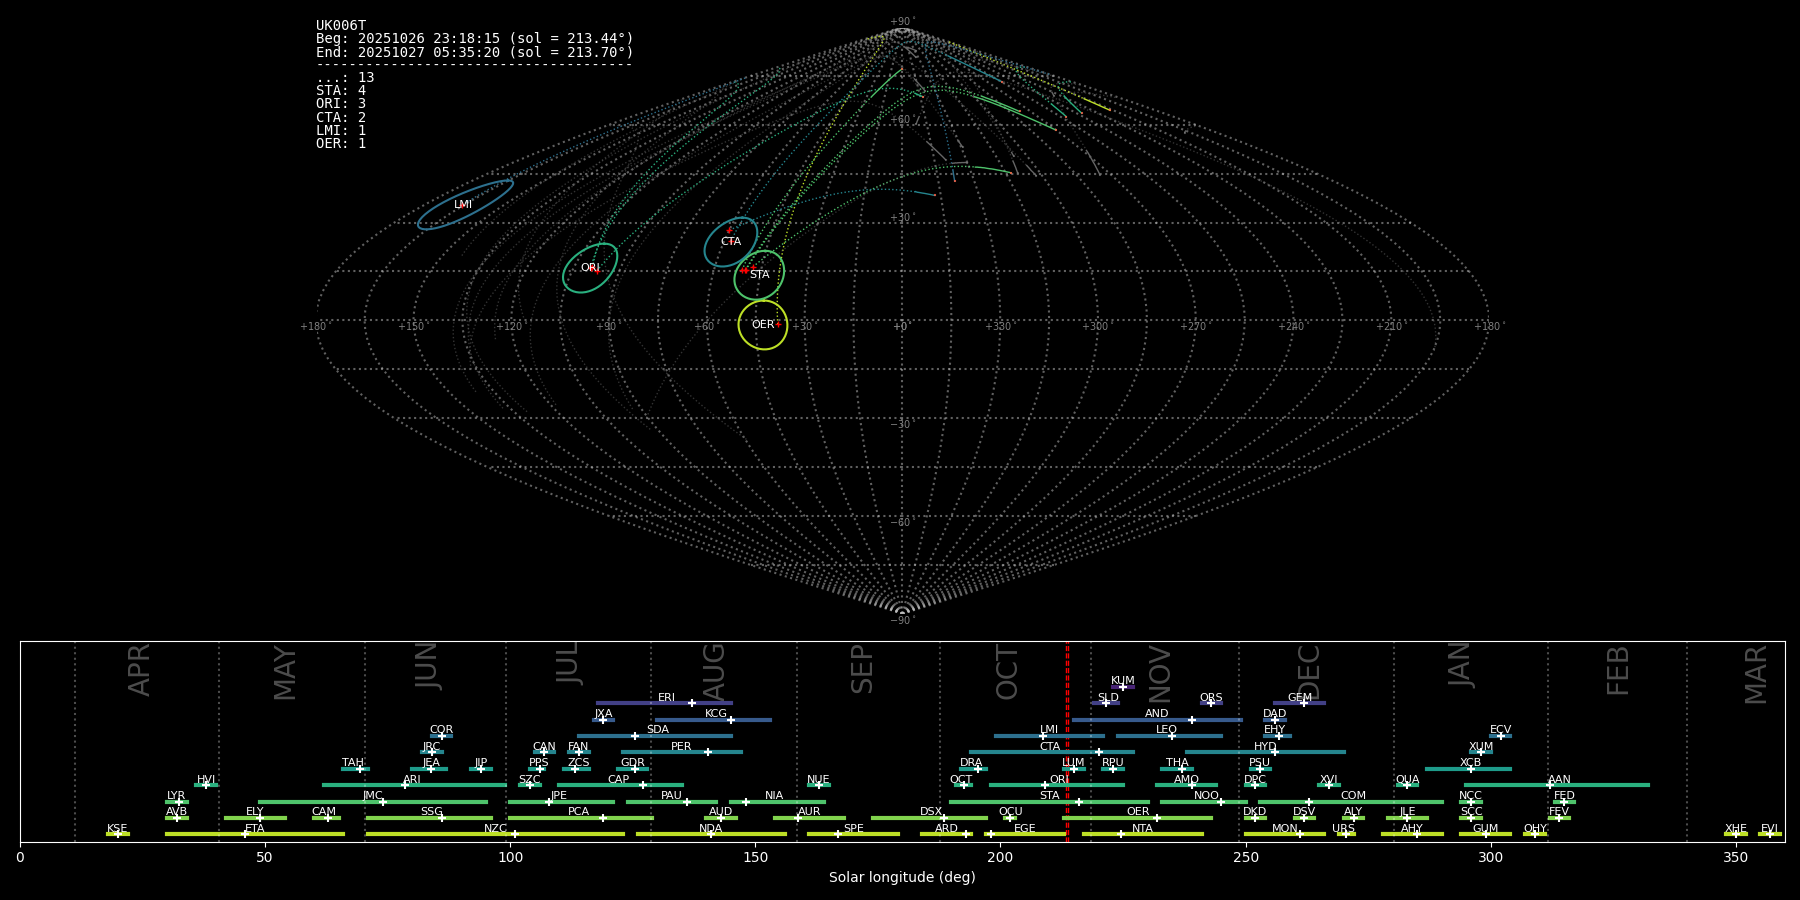Screen dimensions: 1800x900
Task: Select the NTA shower bar in timeline
Action: (1142, 834)
